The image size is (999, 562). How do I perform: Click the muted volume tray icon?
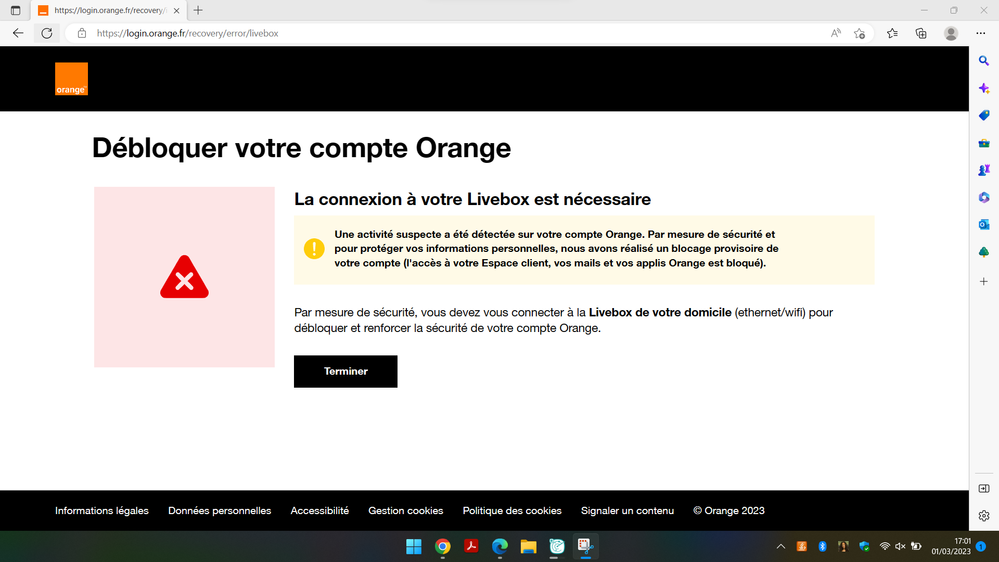point(900,546)
